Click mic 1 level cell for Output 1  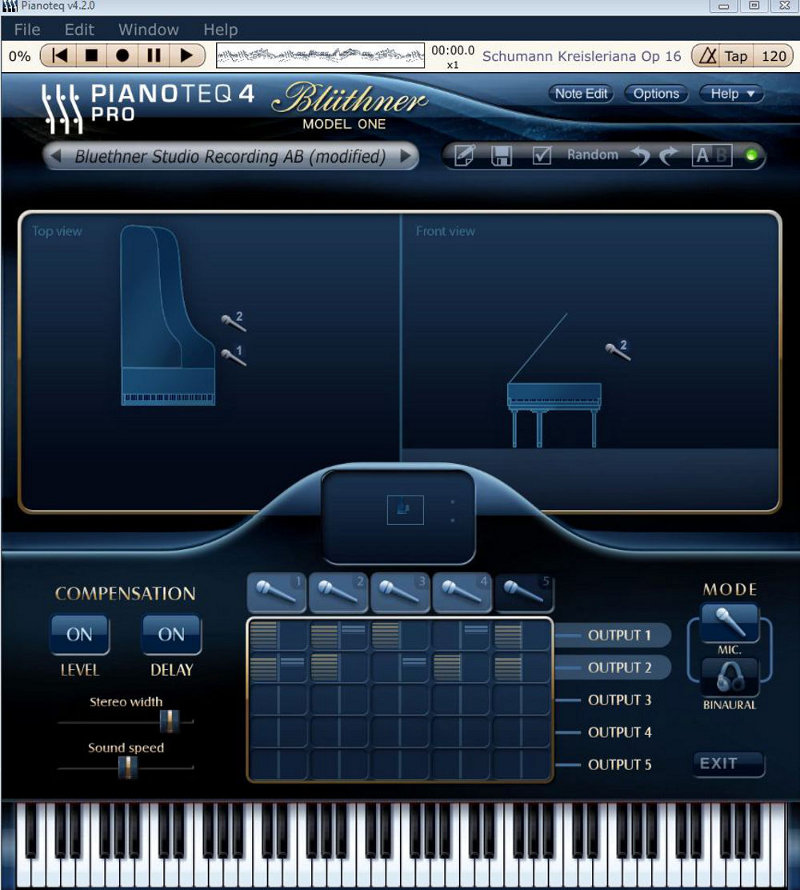[263, 635]
